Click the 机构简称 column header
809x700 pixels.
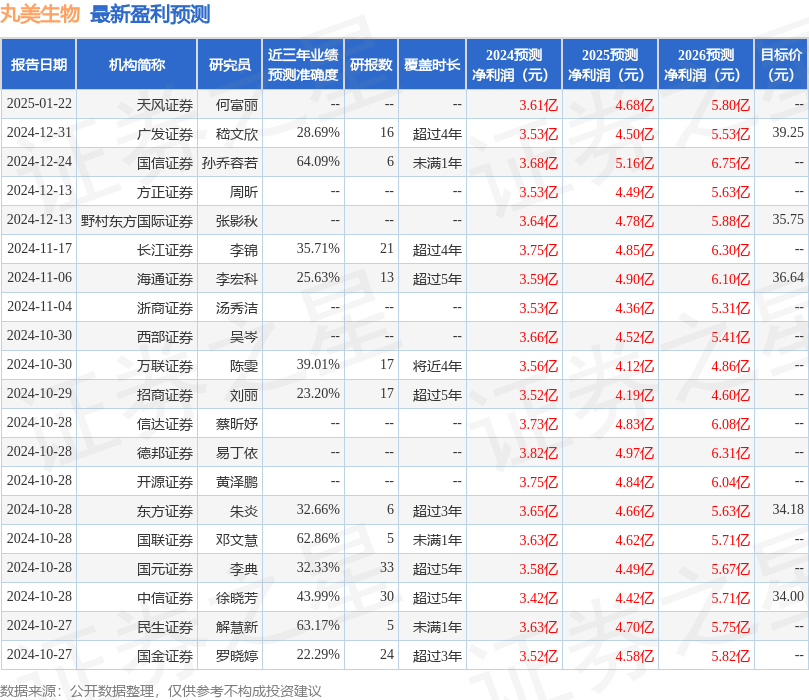pyautogui.click(x=137, y=62)
